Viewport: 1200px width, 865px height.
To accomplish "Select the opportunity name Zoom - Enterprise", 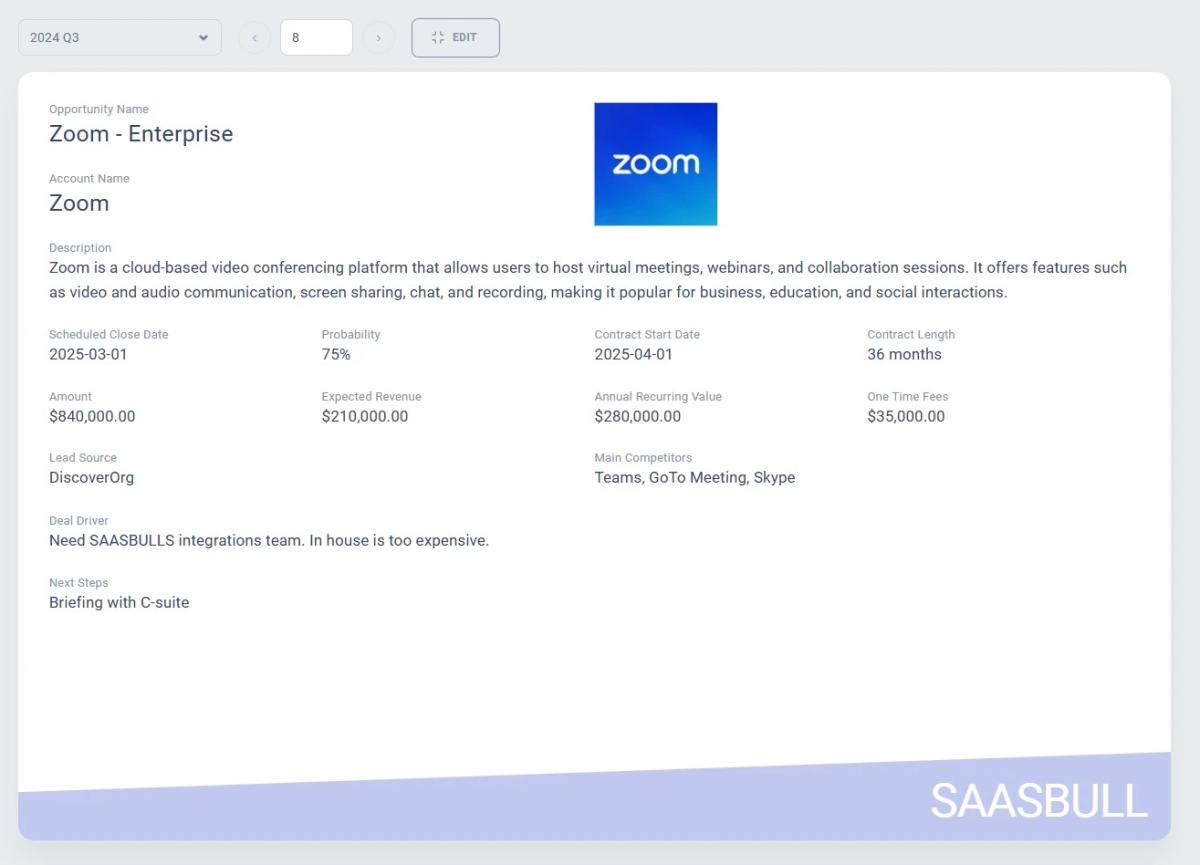I will click(x=141, y=134).
